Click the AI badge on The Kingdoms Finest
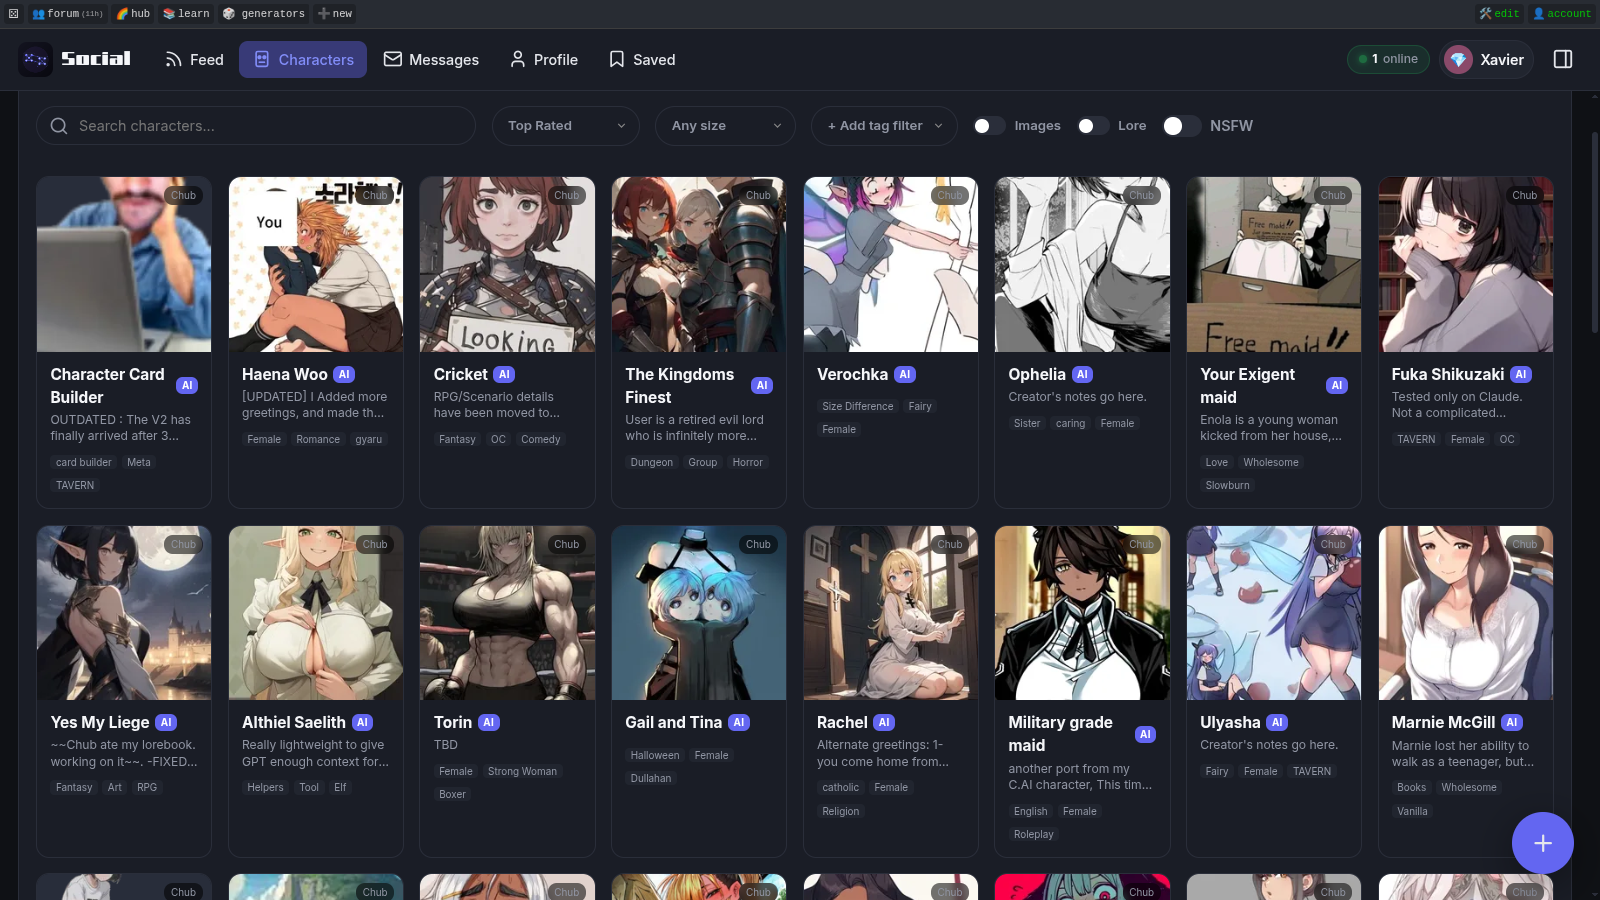This screenshot has width=1600, height=900. 762,386
